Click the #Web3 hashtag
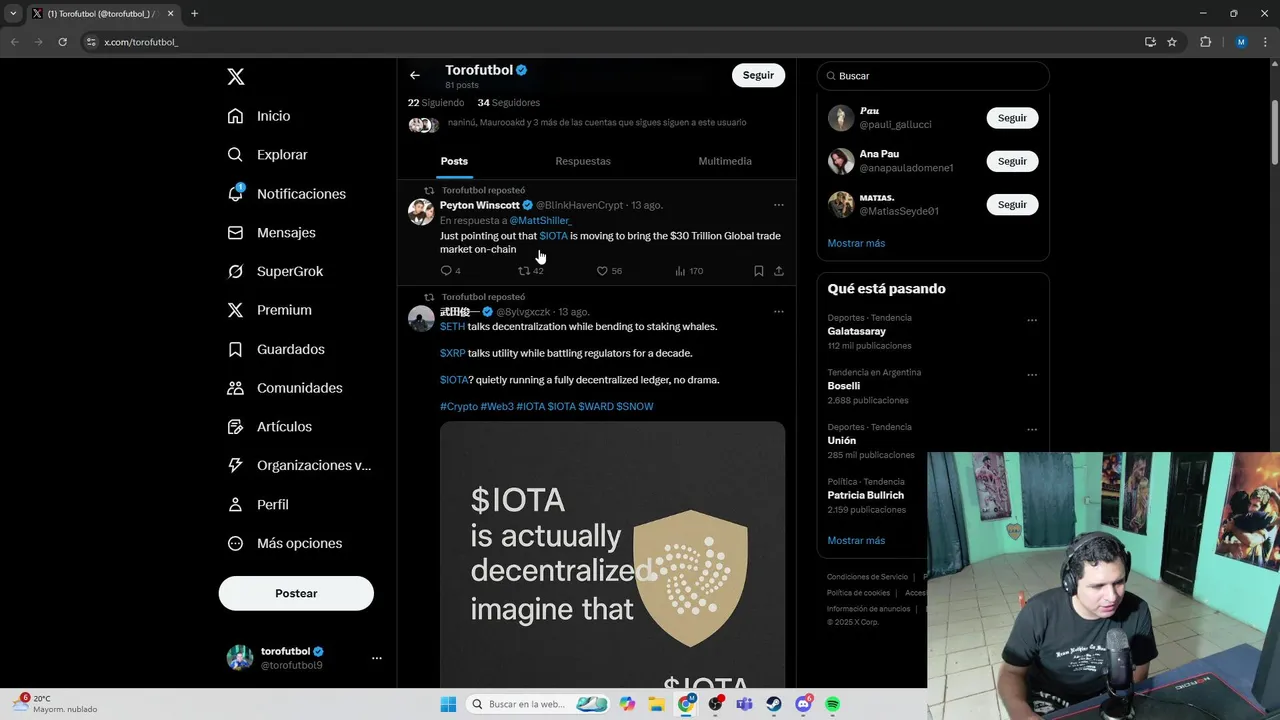 (x=497, y=407)
